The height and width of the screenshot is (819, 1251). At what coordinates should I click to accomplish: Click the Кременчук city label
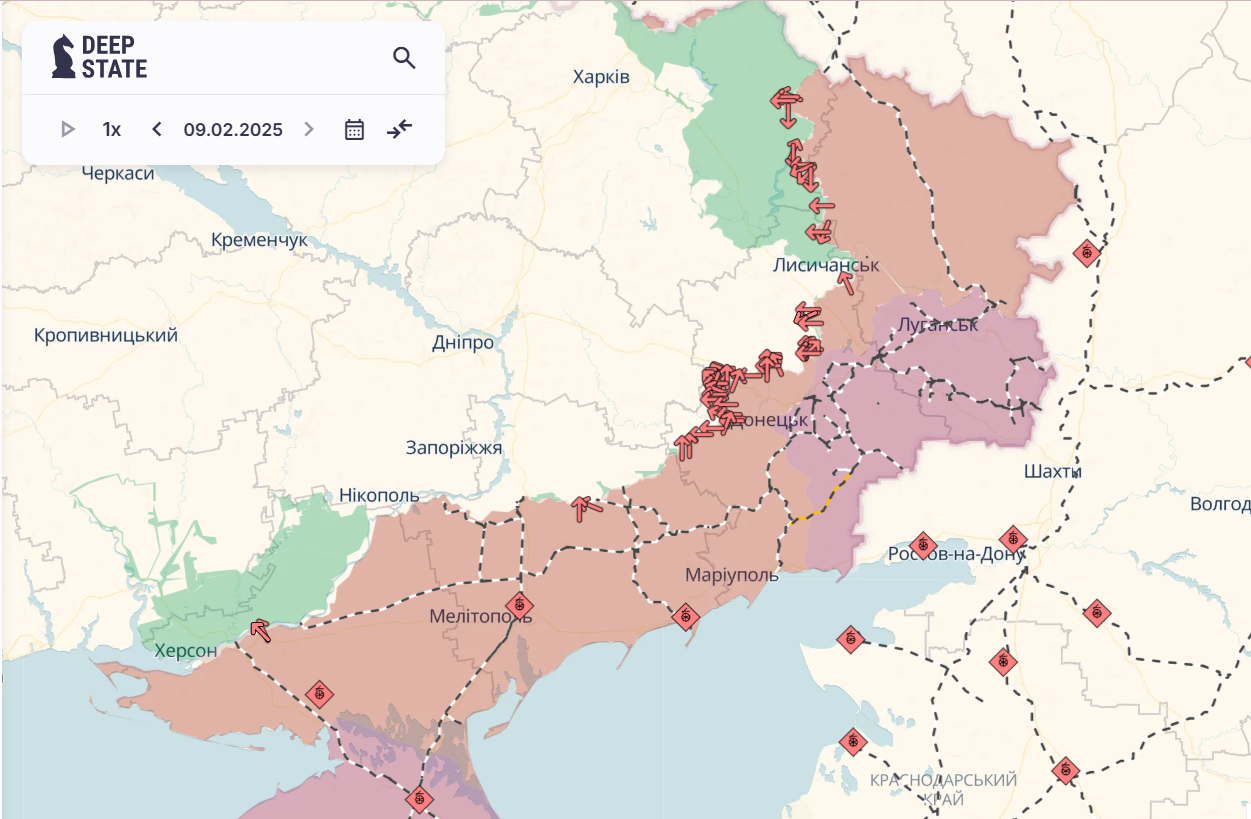tap(260, 241)
